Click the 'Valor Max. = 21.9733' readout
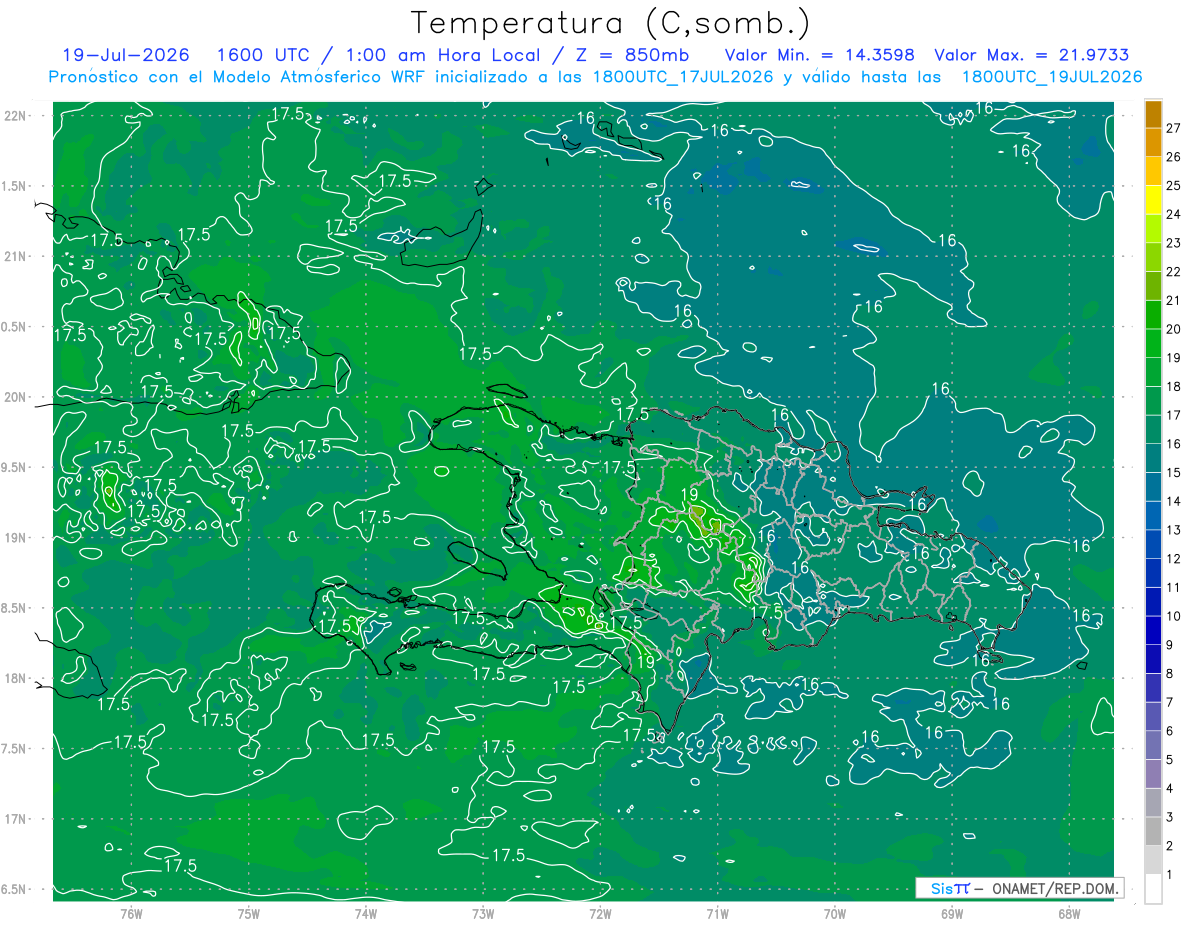Image resolution: width=1200 pixels, height=927 pixels. click(1032, 56)
